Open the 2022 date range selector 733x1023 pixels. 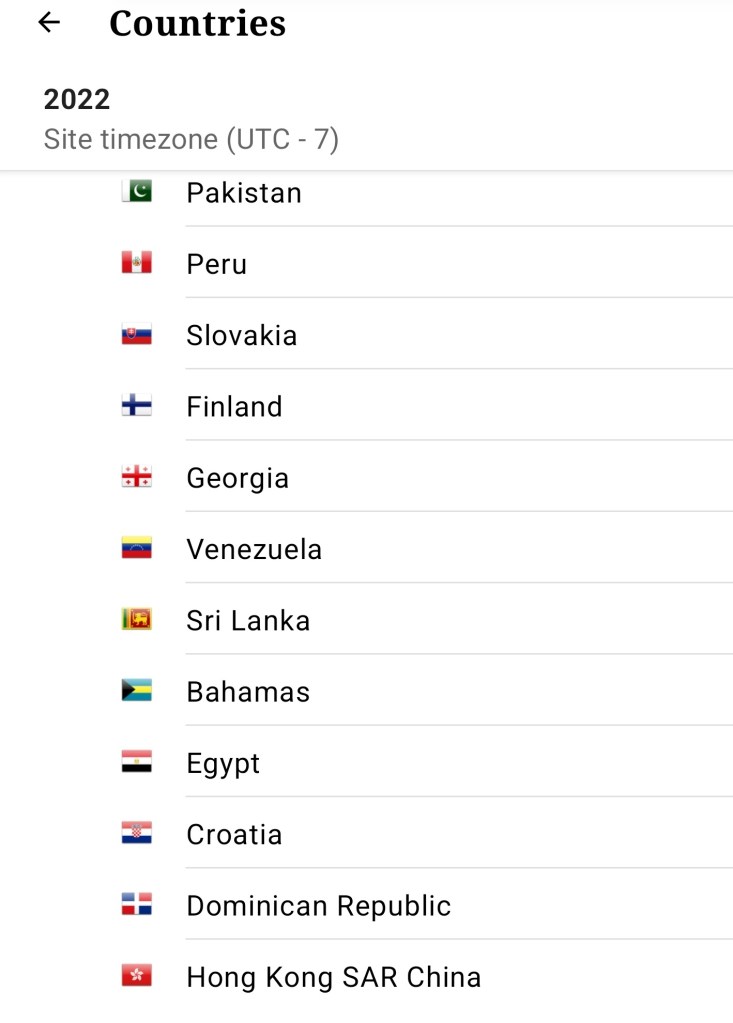click(x=77, y=99)
